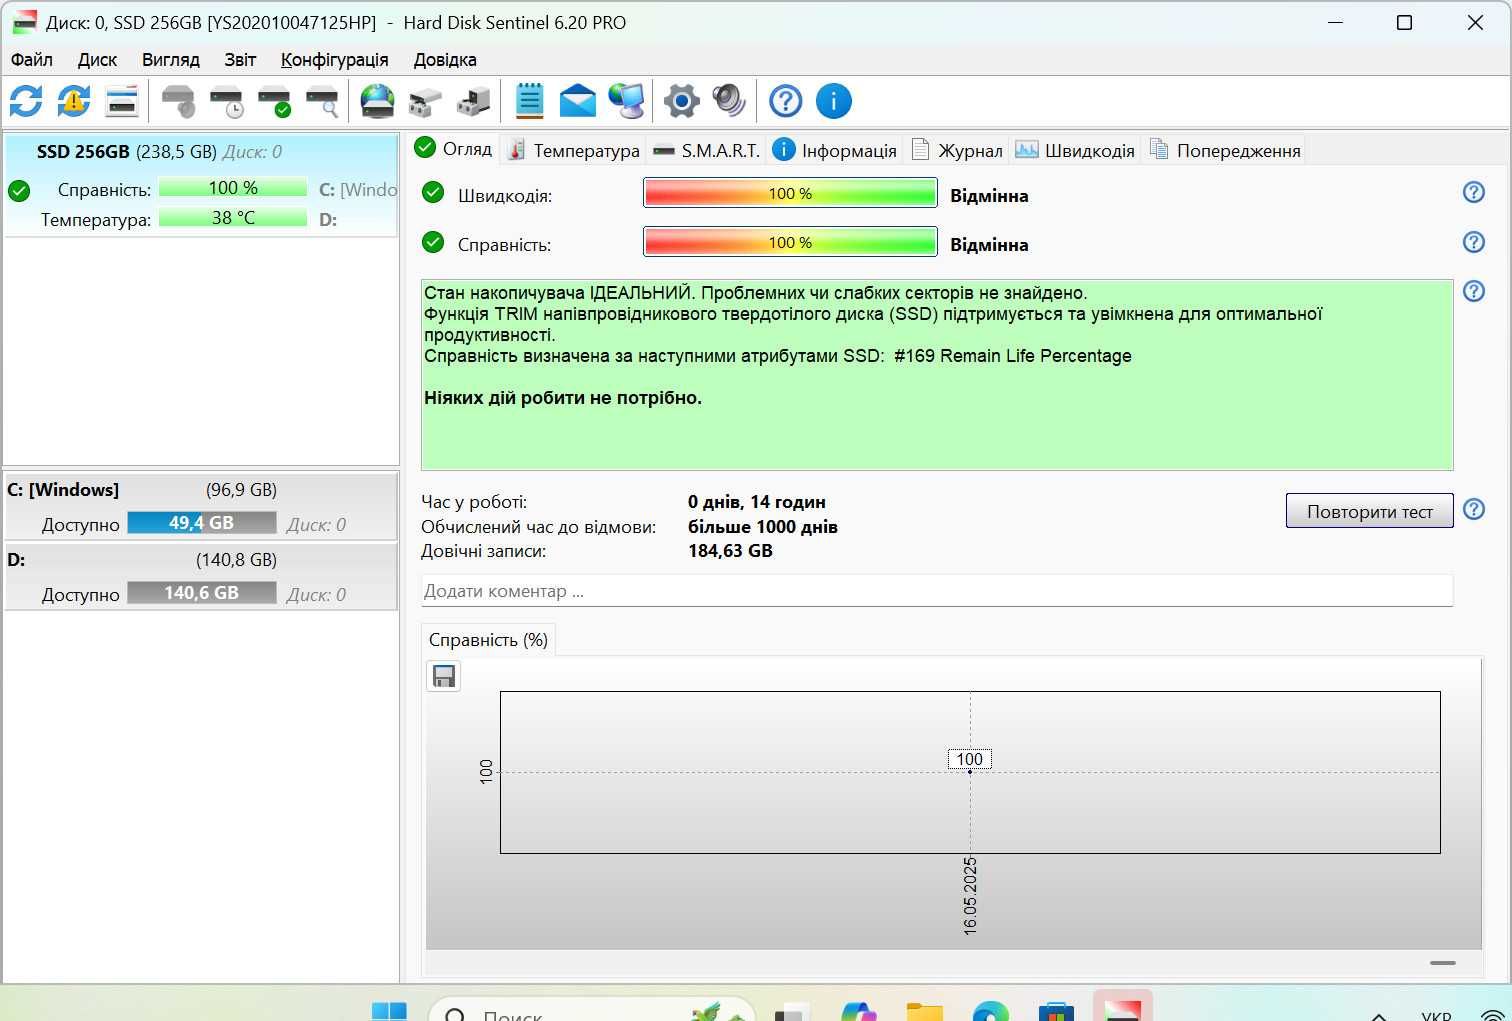
Task: Select the D: partition row
Action: pos(201,576)
